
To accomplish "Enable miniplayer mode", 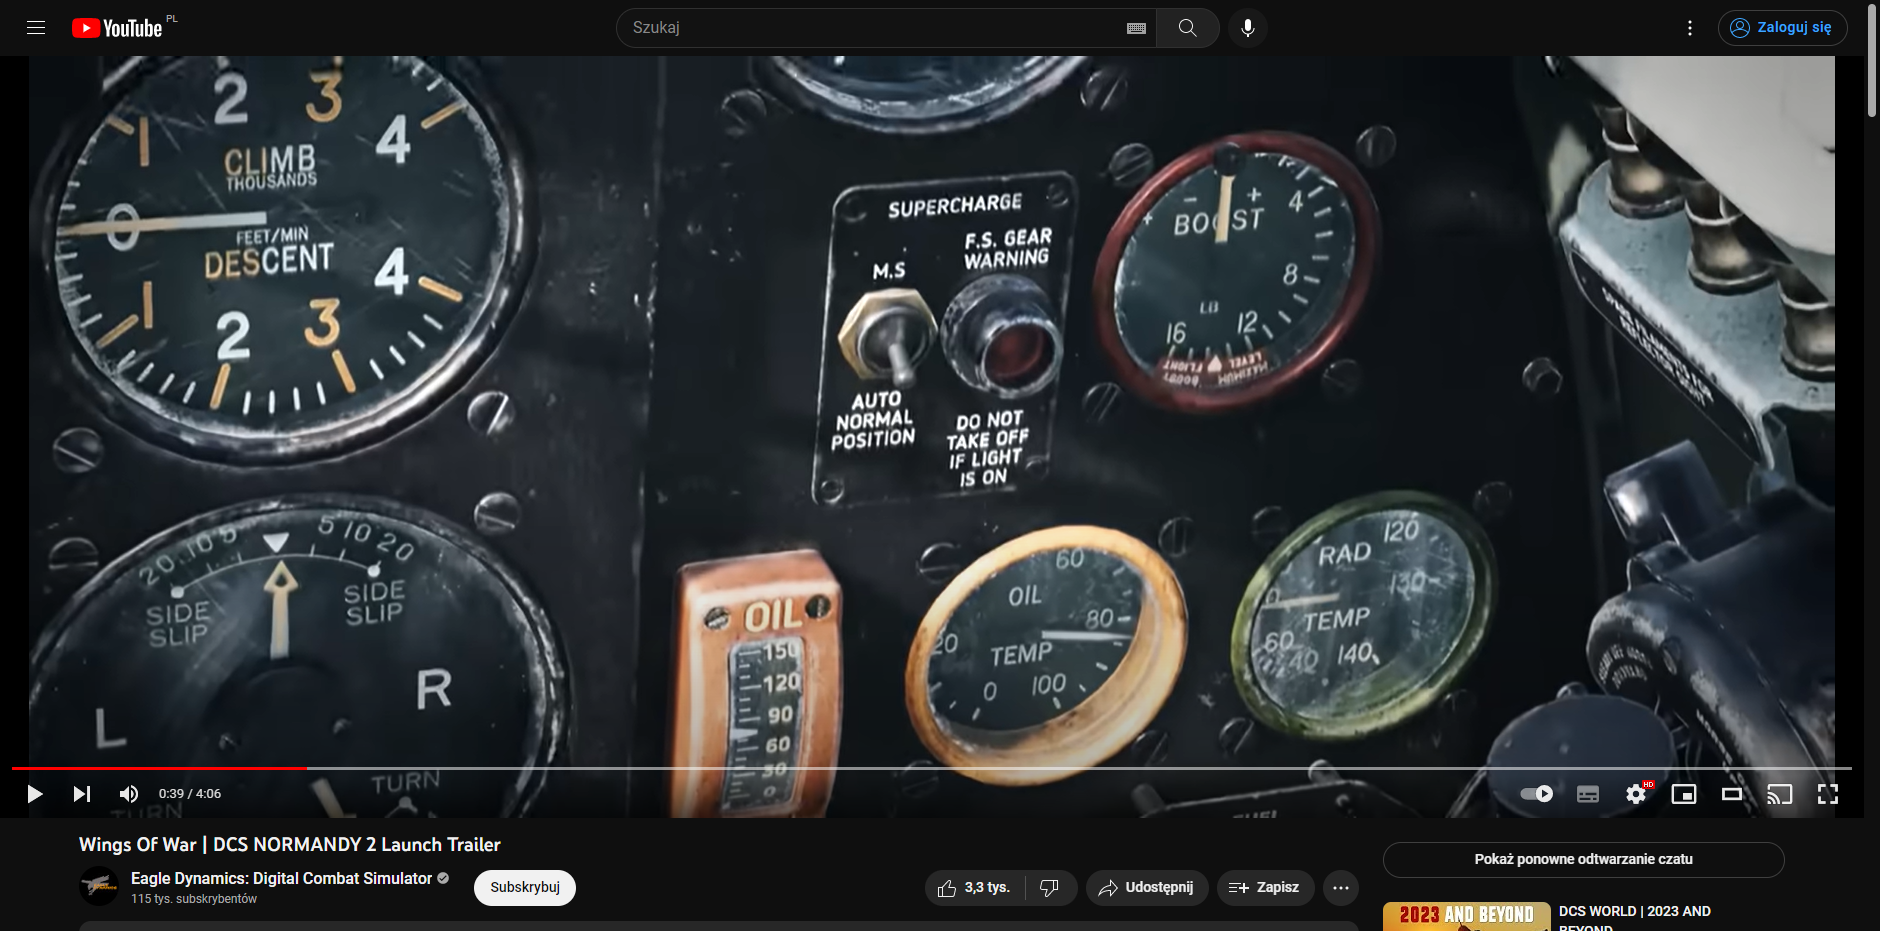I will click(1684, 794).
